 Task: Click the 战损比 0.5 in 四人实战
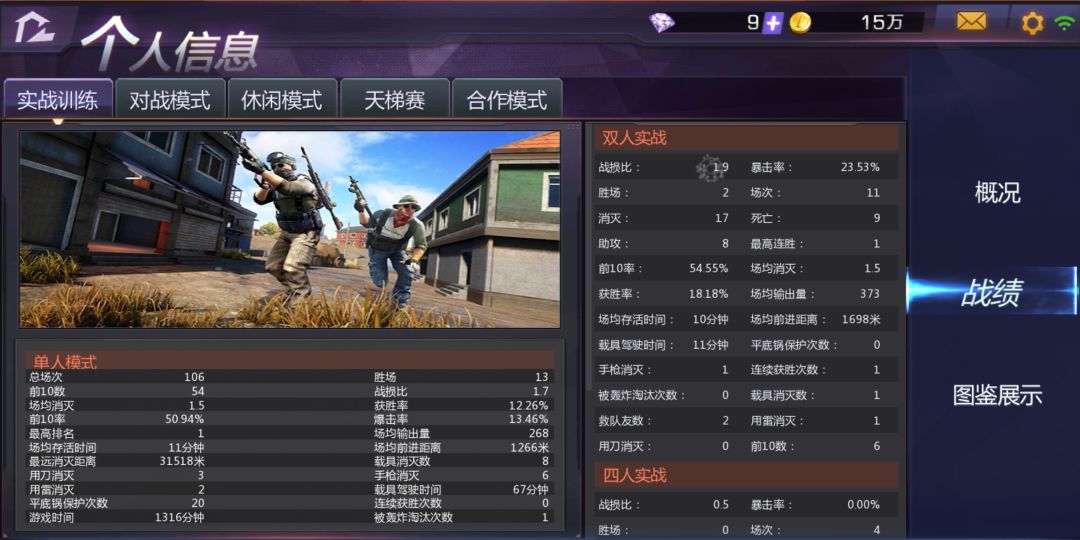click(664, 505)
